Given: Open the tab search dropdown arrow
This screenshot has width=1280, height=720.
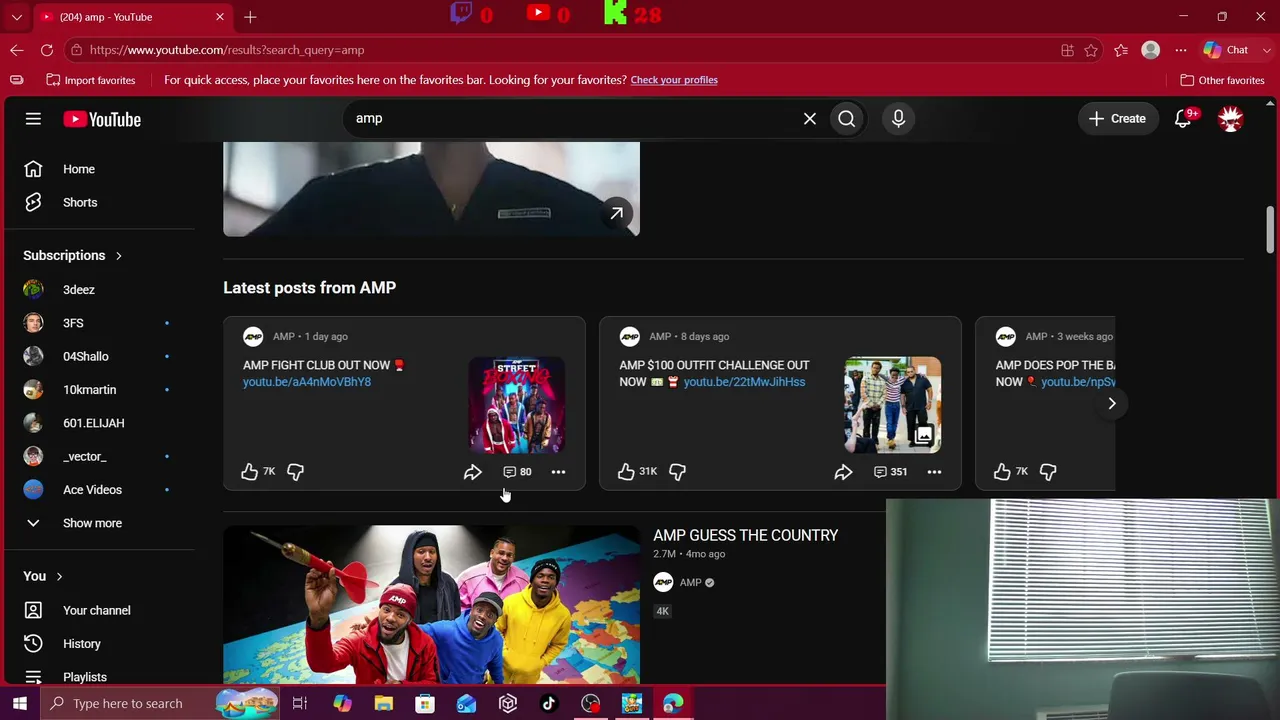Looking at the screenshot, I should click(x=17, y=17).
